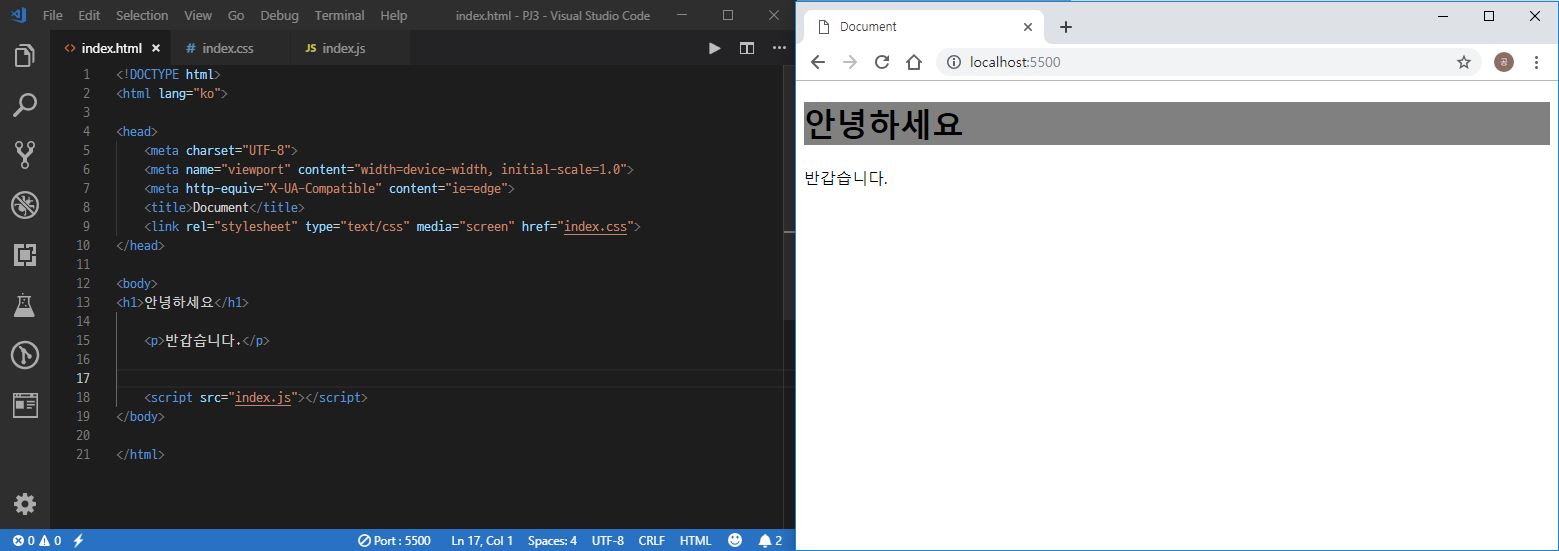Change encoding via UTF-8 status item
Image resolution: width=1559 pixels, height=551 pixels.
tap(608, 540)
